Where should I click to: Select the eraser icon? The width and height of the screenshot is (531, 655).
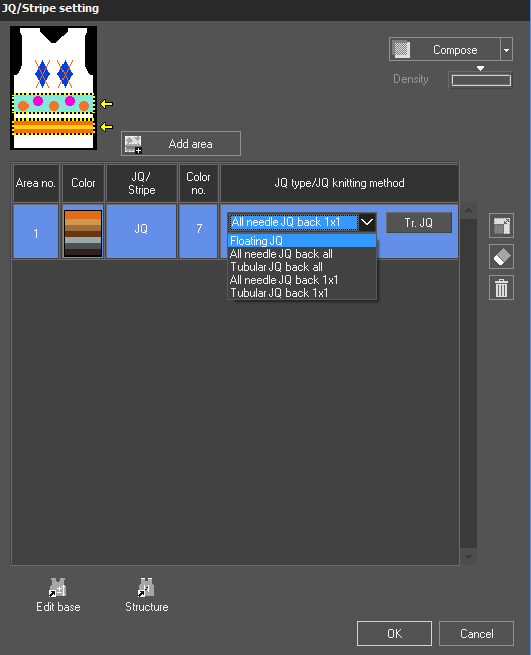tap(501, 256)
